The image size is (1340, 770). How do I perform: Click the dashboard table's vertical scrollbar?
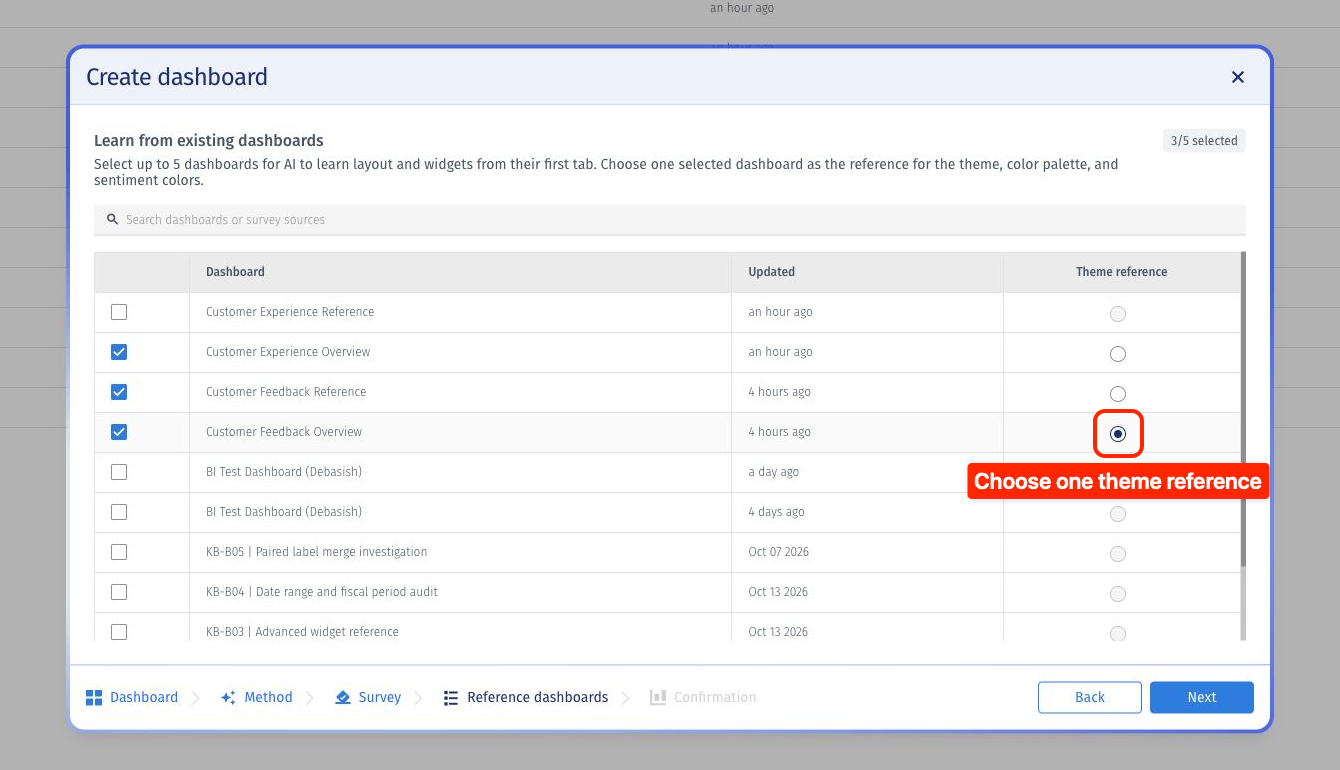click(1244, 410)
